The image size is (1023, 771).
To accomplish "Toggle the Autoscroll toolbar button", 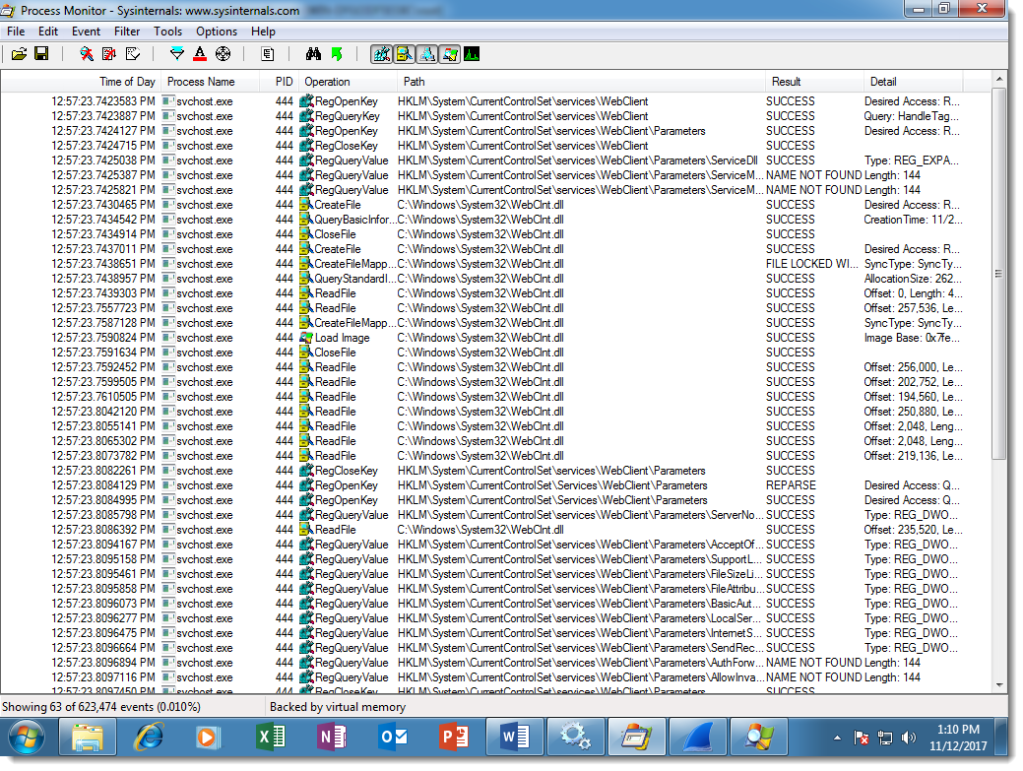I will click(x=109, y=54).
